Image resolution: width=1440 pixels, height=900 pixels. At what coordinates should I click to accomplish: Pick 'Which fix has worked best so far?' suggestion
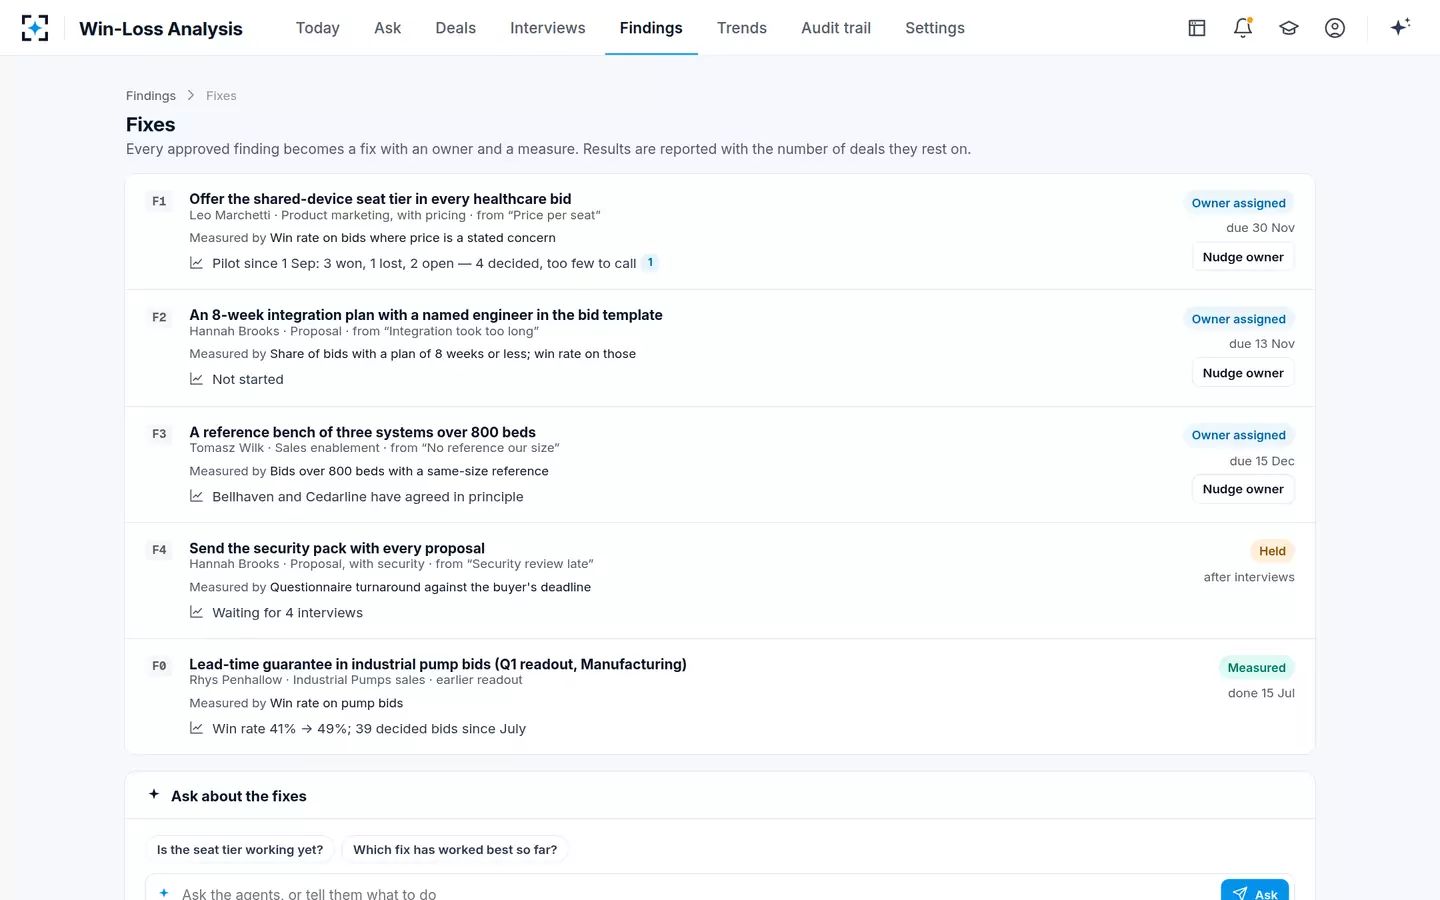coord(455,850)
